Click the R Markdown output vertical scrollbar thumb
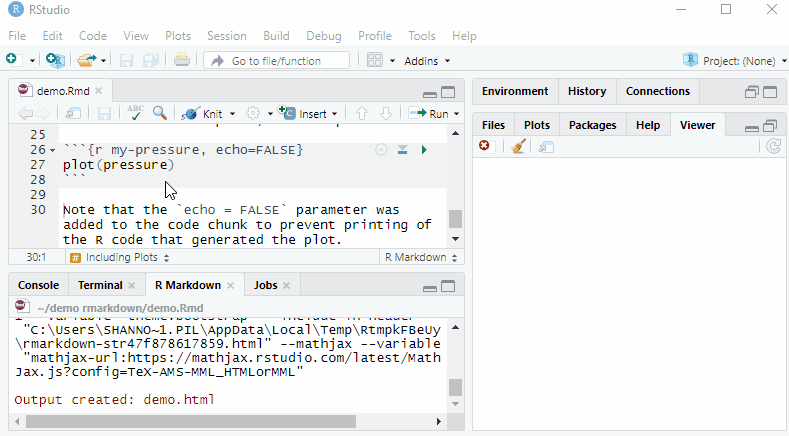This screenshot has height=436, width=789. click(455, 388)
